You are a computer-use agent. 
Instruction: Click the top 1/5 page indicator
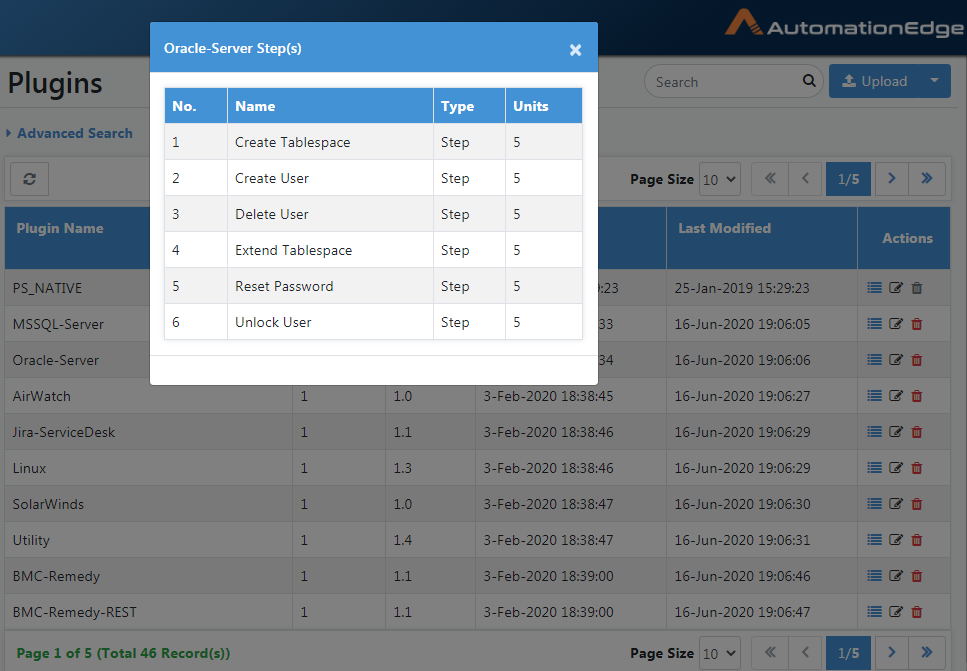(848, 179)
